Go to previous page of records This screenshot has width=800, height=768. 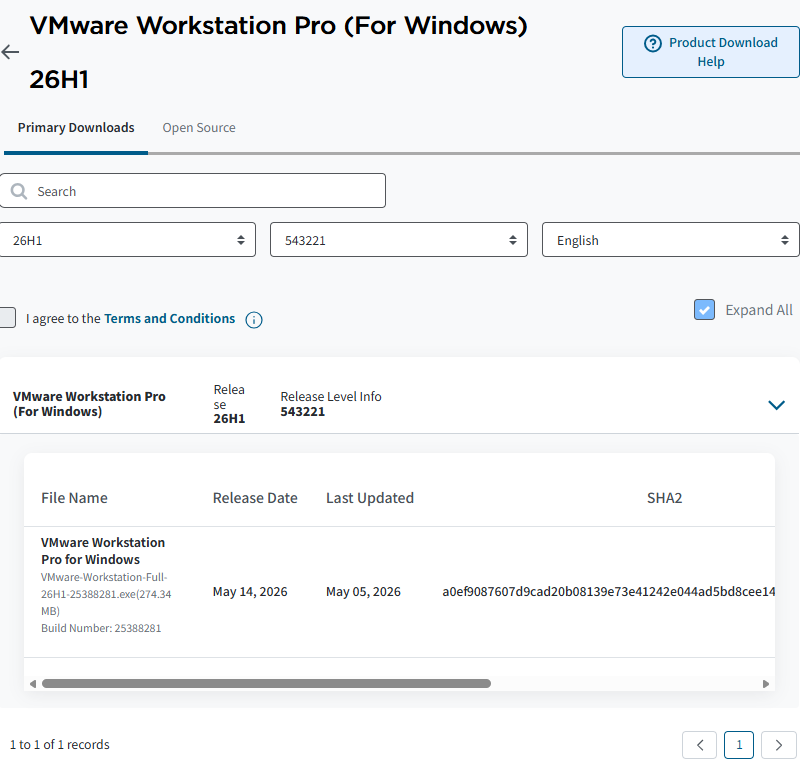[x=699, y=745]
